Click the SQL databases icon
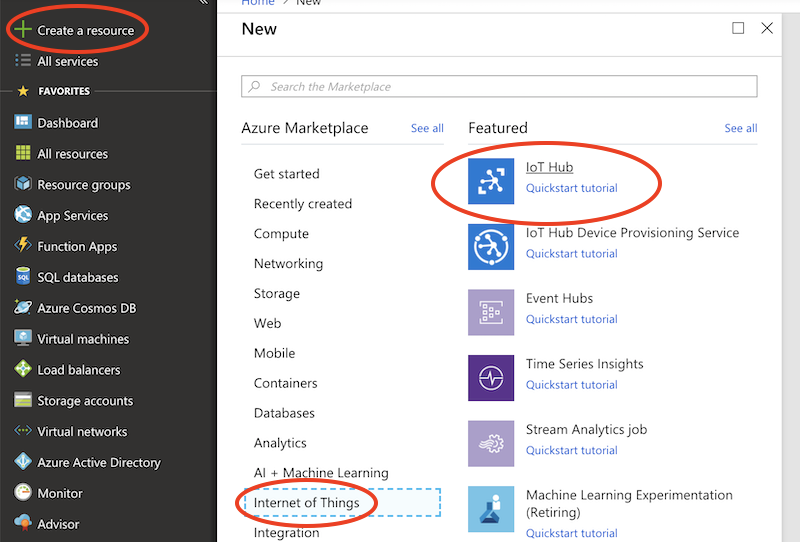 [23, 276]
